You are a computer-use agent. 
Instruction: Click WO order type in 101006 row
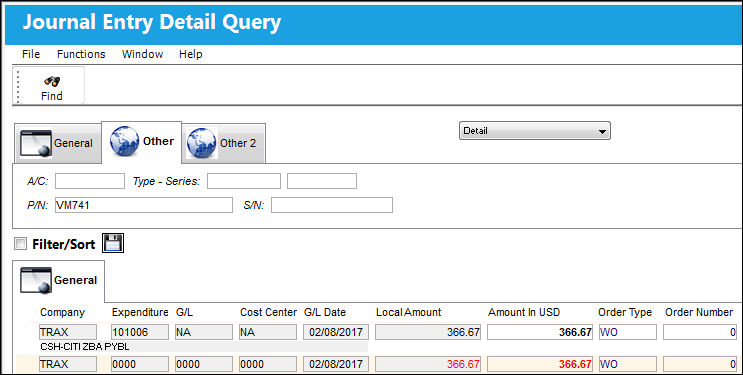tap(627, 332)
